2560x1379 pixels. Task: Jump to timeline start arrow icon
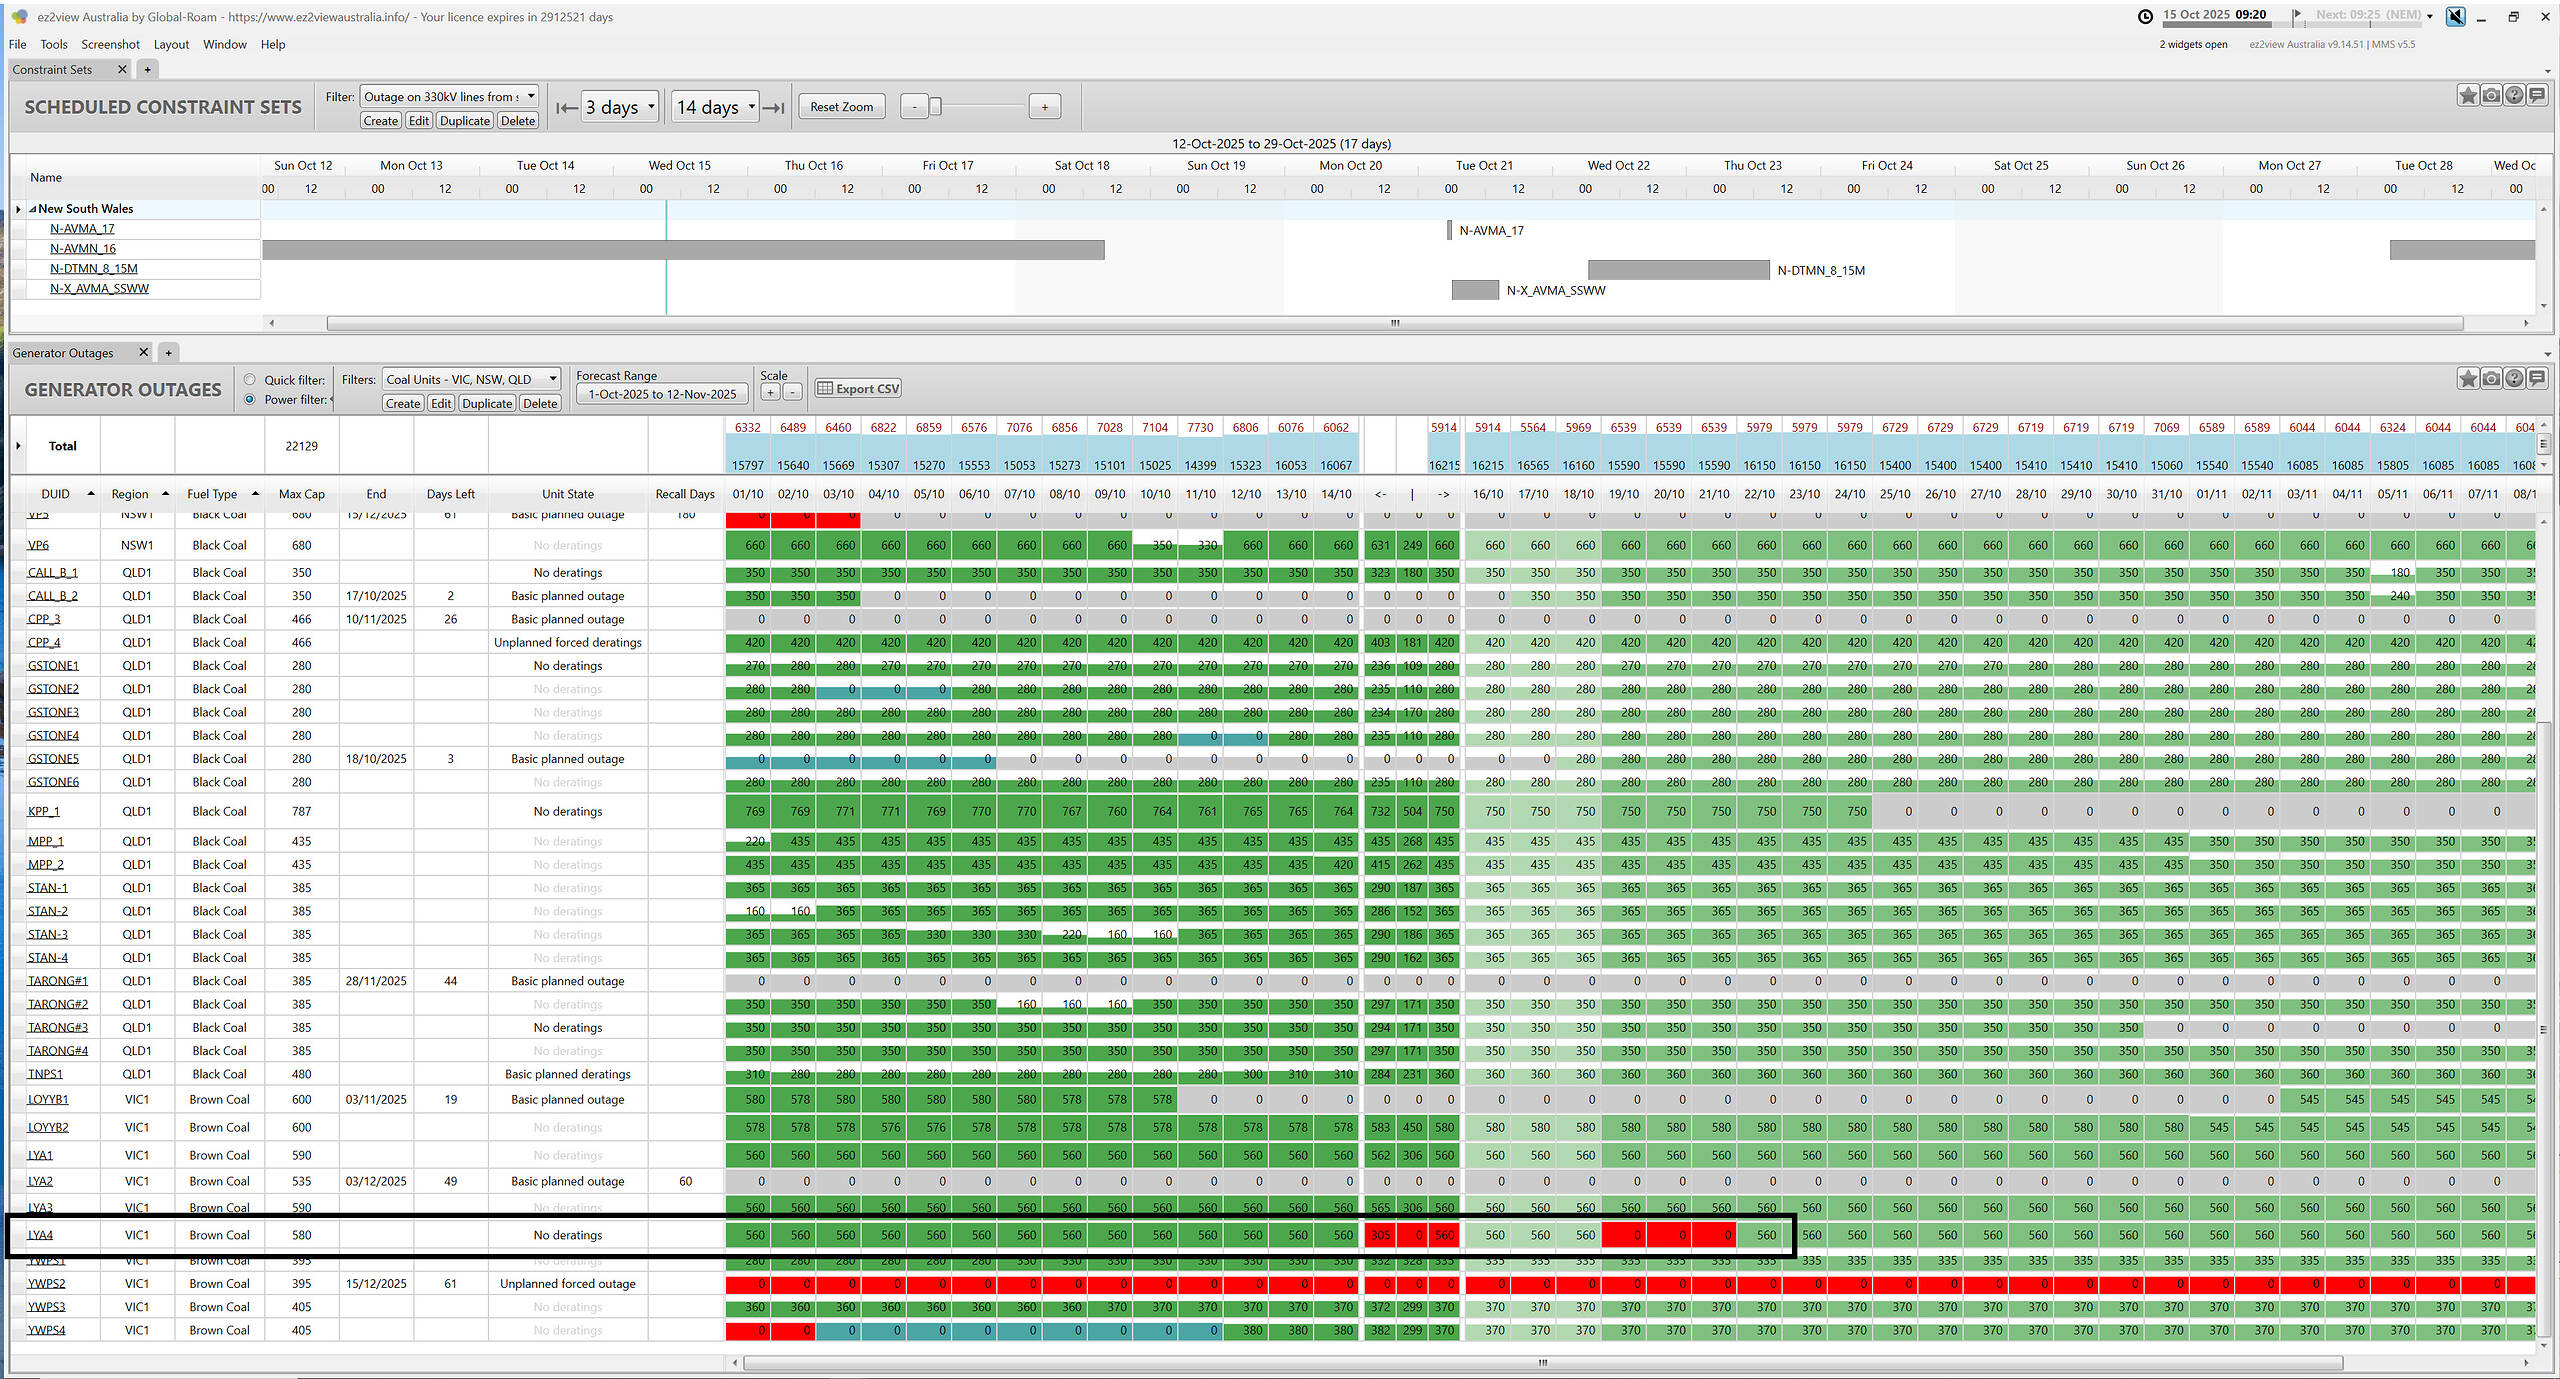pyautogui.click(x=566, y=107)
